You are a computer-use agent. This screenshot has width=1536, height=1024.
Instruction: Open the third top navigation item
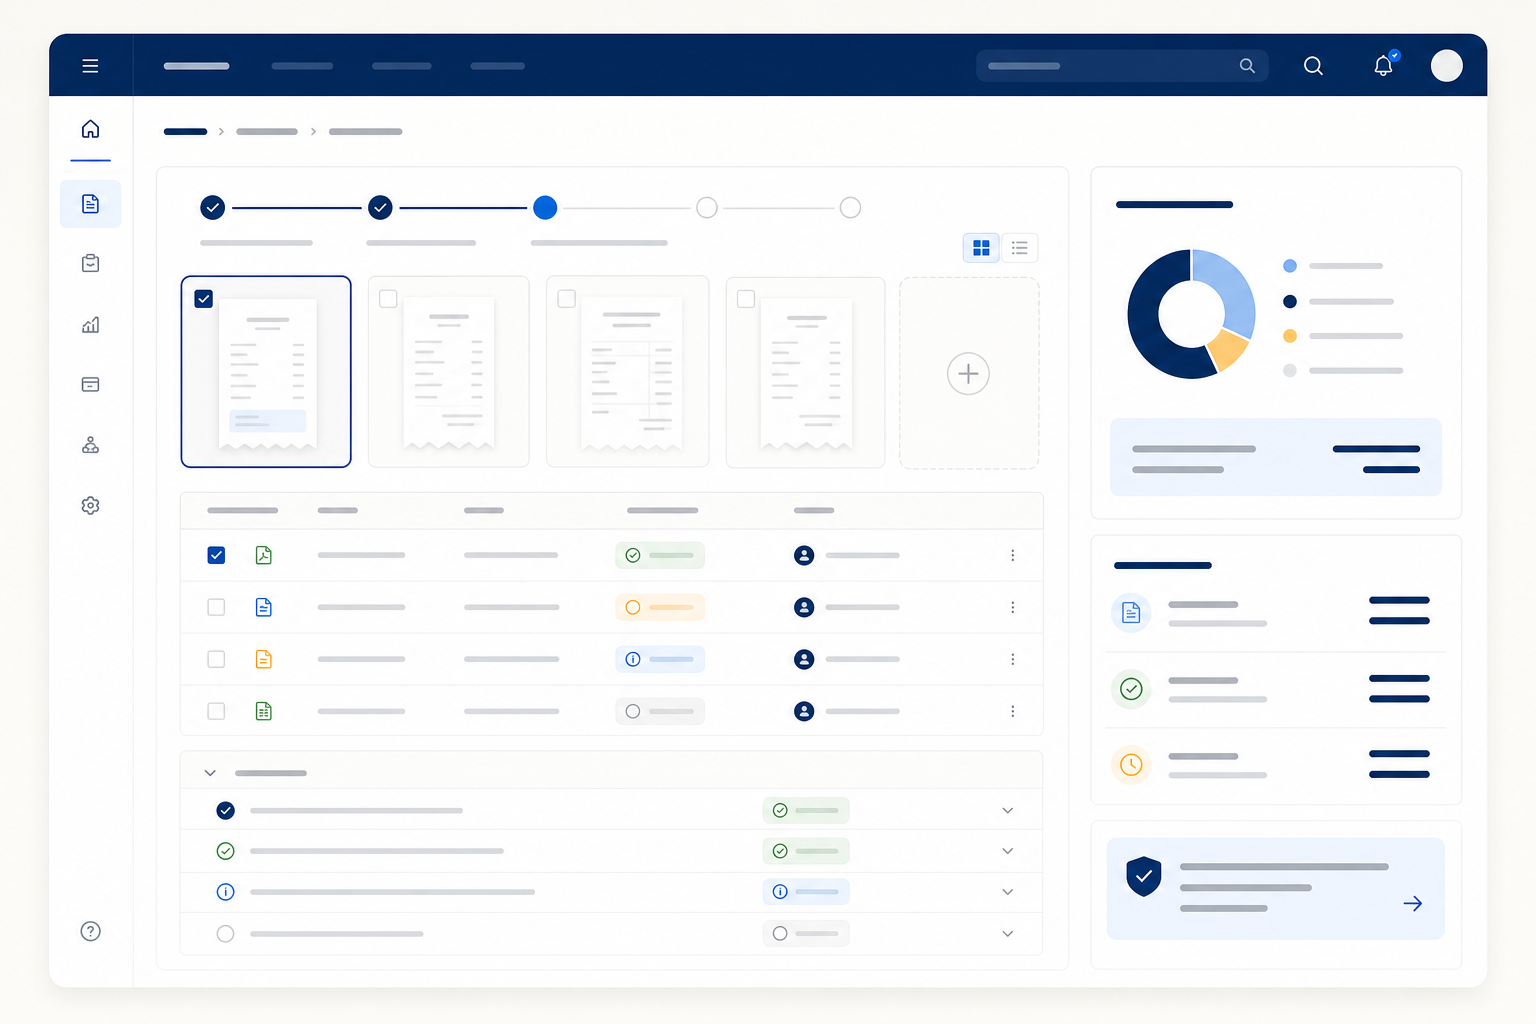(x=402, y=66)
